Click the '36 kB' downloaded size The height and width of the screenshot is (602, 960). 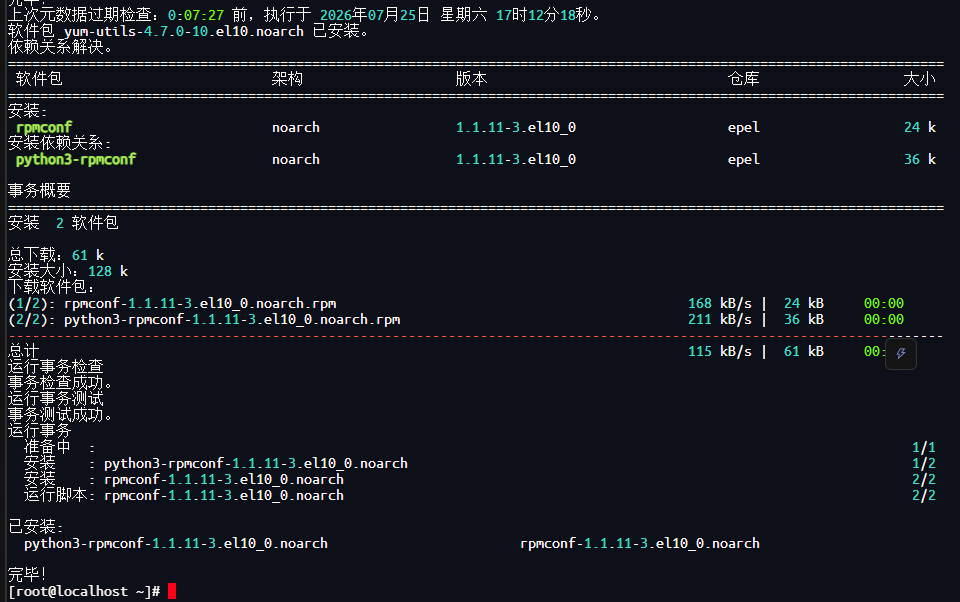pyautogui.click(x=804, y=320)
